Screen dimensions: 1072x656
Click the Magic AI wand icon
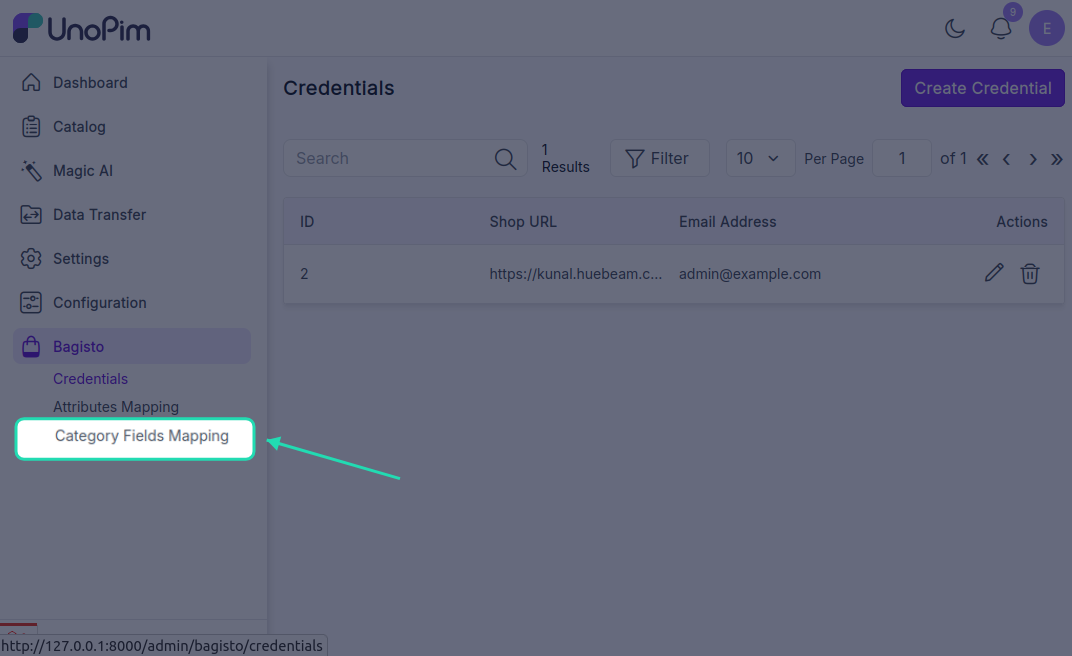point(31,171)
